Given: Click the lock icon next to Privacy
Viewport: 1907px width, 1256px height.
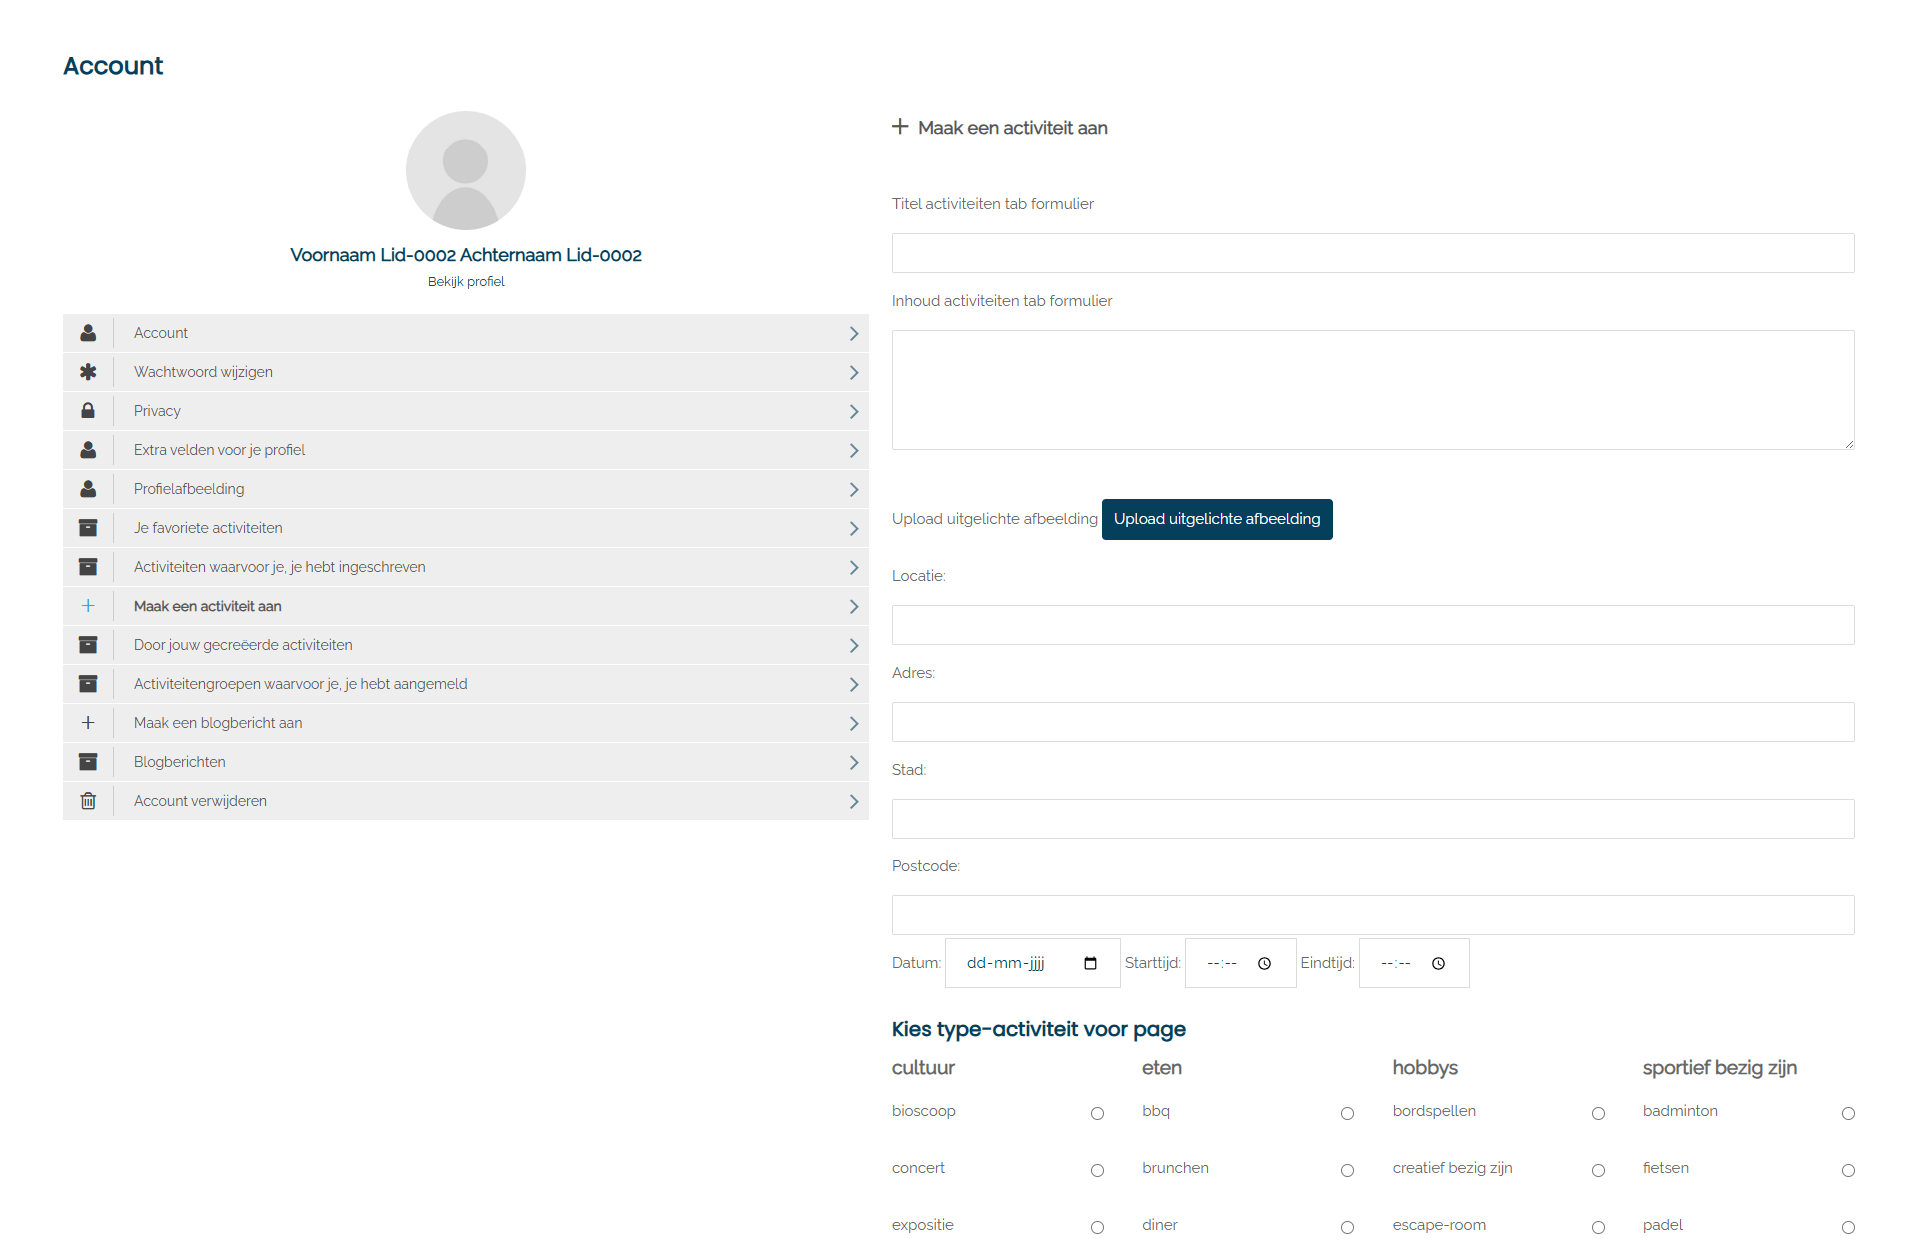Looking at the screenshot, I should (x=88, y=411).
